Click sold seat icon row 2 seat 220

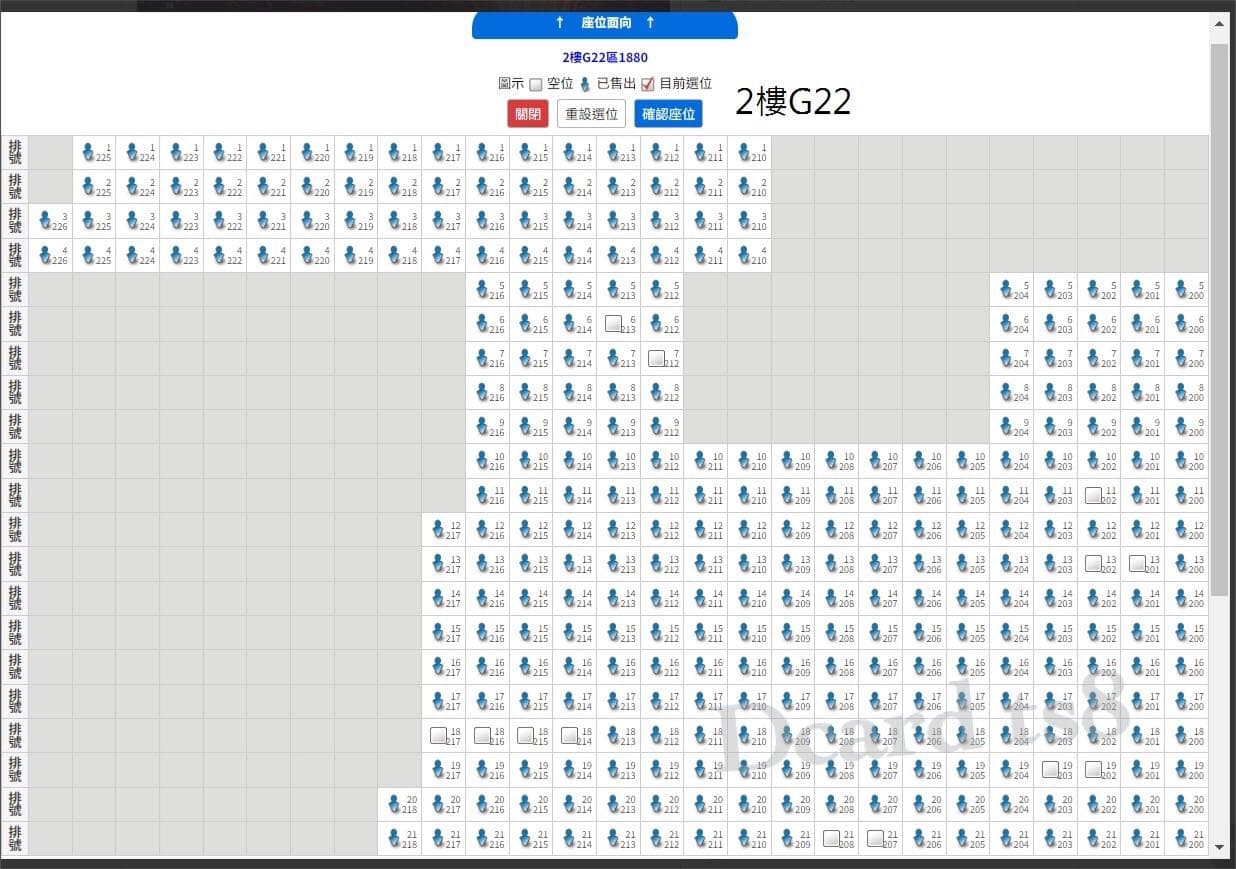tap(308, 186)
